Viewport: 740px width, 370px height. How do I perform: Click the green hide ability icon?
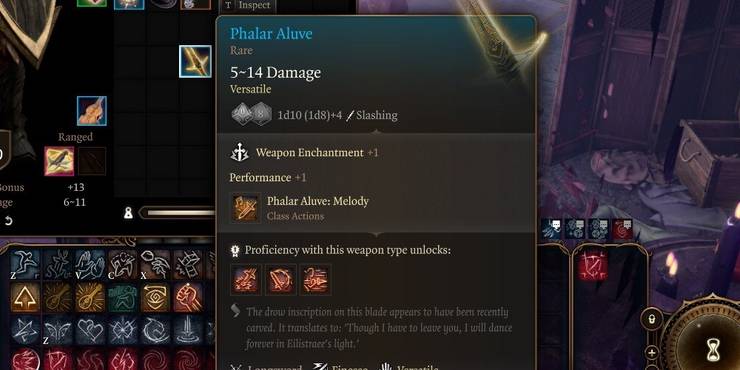123,297
